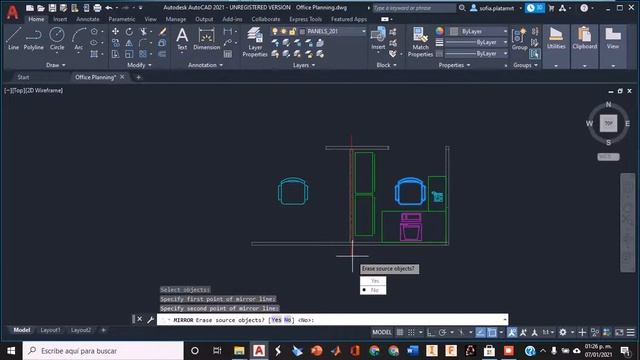This screenshot has height=360, width=640.
Task: Toggle snap mode in the status bar
Action: [411, 332]
